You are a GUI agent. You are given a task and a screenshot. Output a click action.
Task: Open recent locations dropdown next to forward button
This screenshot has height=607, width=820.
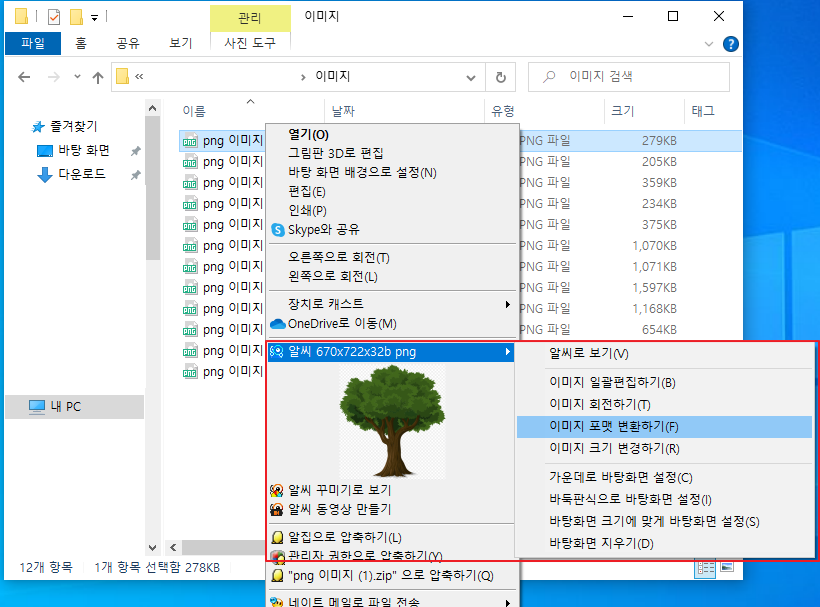[77, 76]
